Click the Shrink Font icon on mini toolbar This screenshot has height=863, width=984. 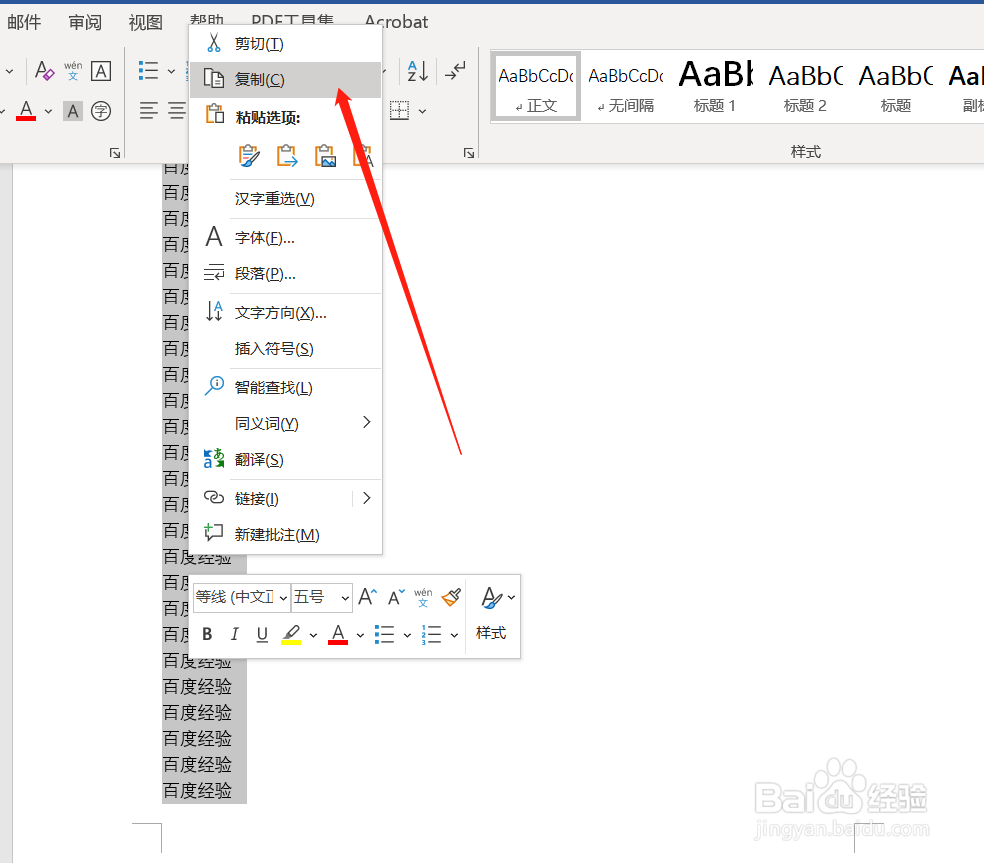[x=395, y=597]
